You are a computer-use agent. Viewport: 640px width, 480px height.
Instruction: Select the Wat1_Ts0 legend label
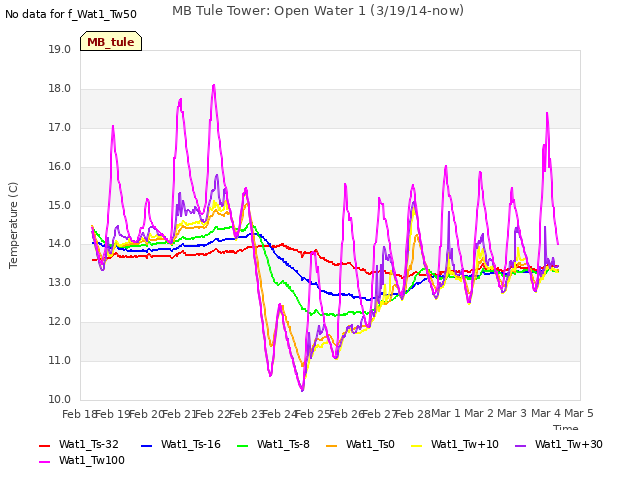[370, 444]
